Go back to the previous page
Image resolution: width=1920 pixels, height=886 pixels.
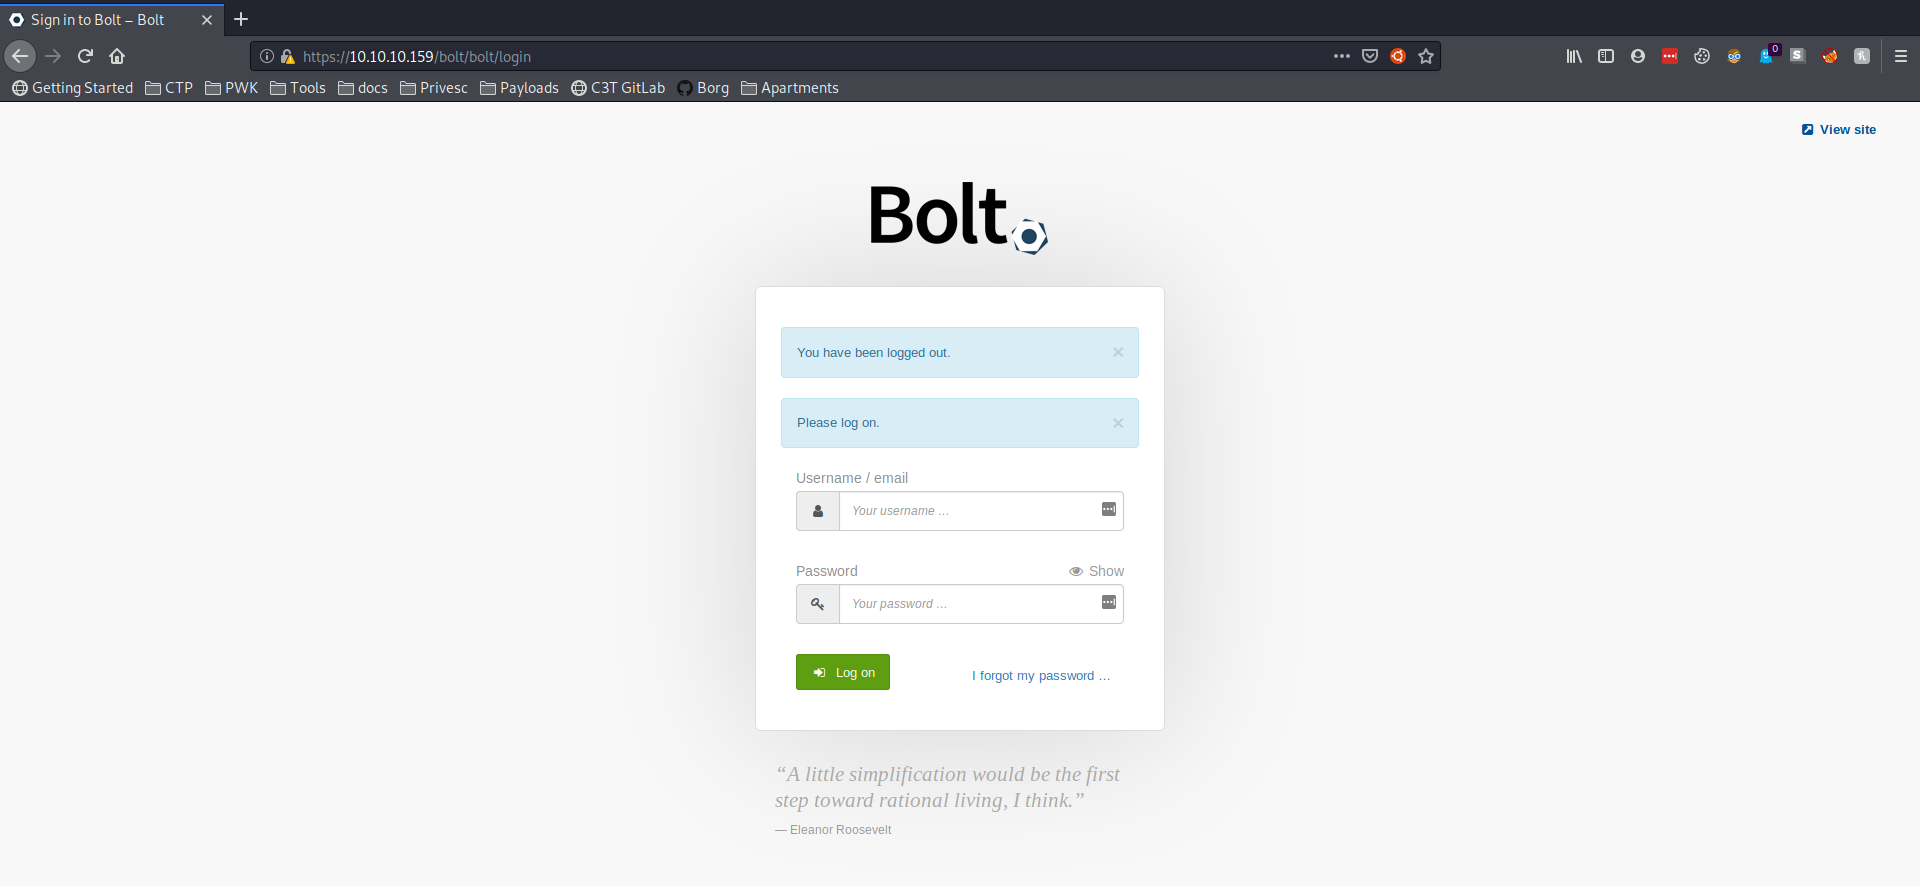pyautogui.click(x=20, y=56)
